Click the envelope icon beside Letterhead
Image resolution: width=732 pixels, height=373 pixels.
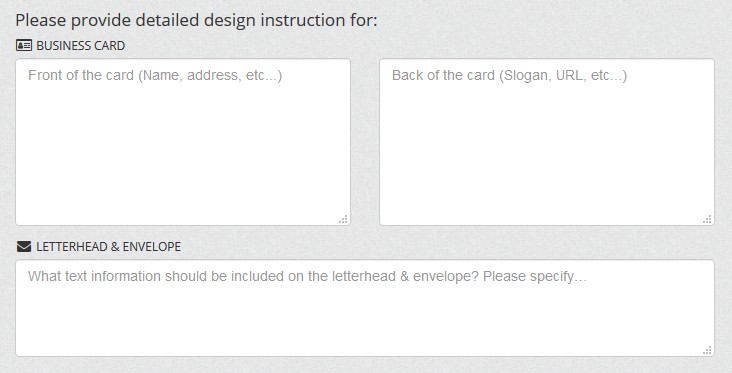[x=24, y=246]
